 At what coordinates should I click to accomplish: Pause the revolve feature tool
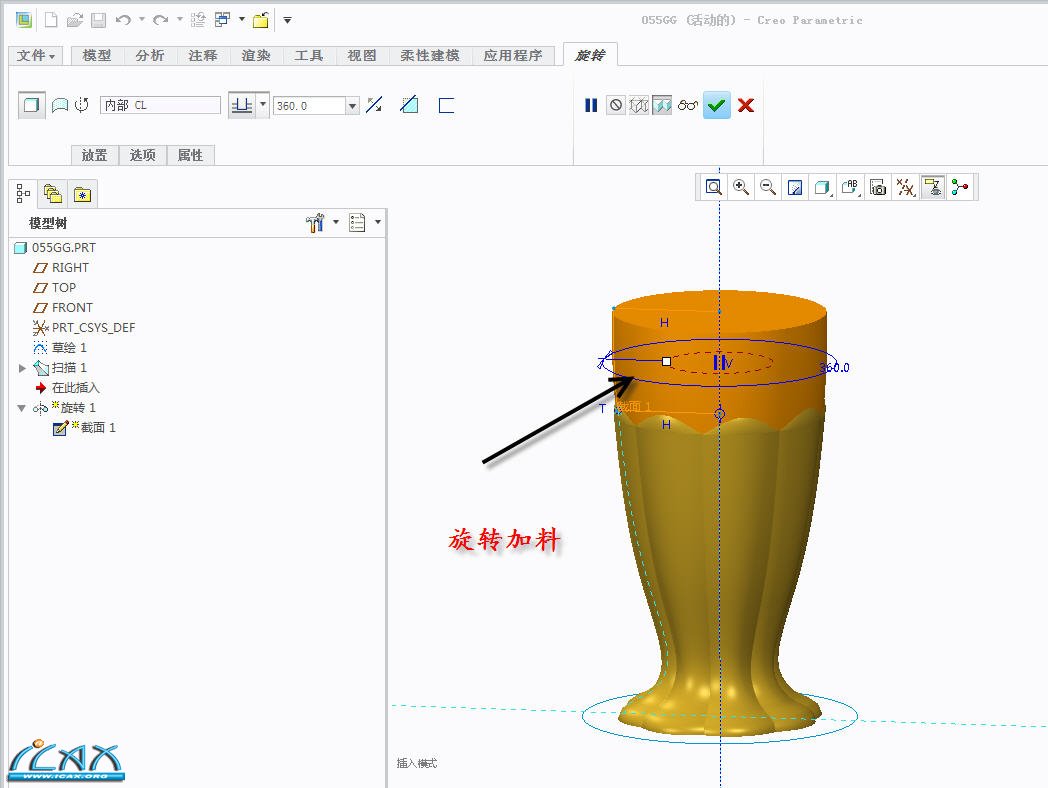[x=591, y=105]
